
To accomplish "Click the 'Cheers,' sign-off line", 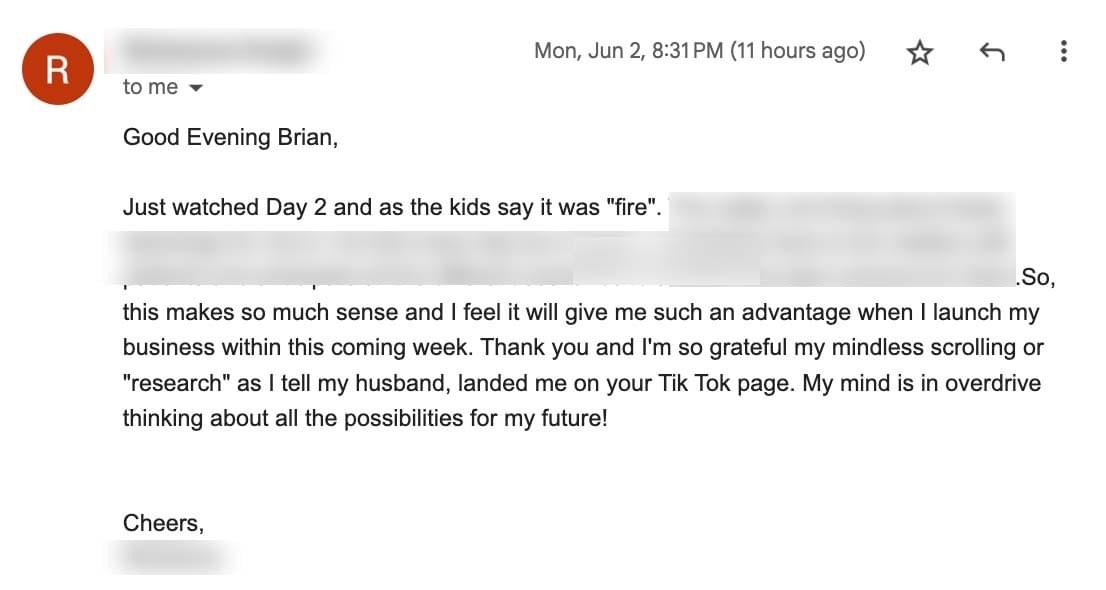I will pos(164,523).
